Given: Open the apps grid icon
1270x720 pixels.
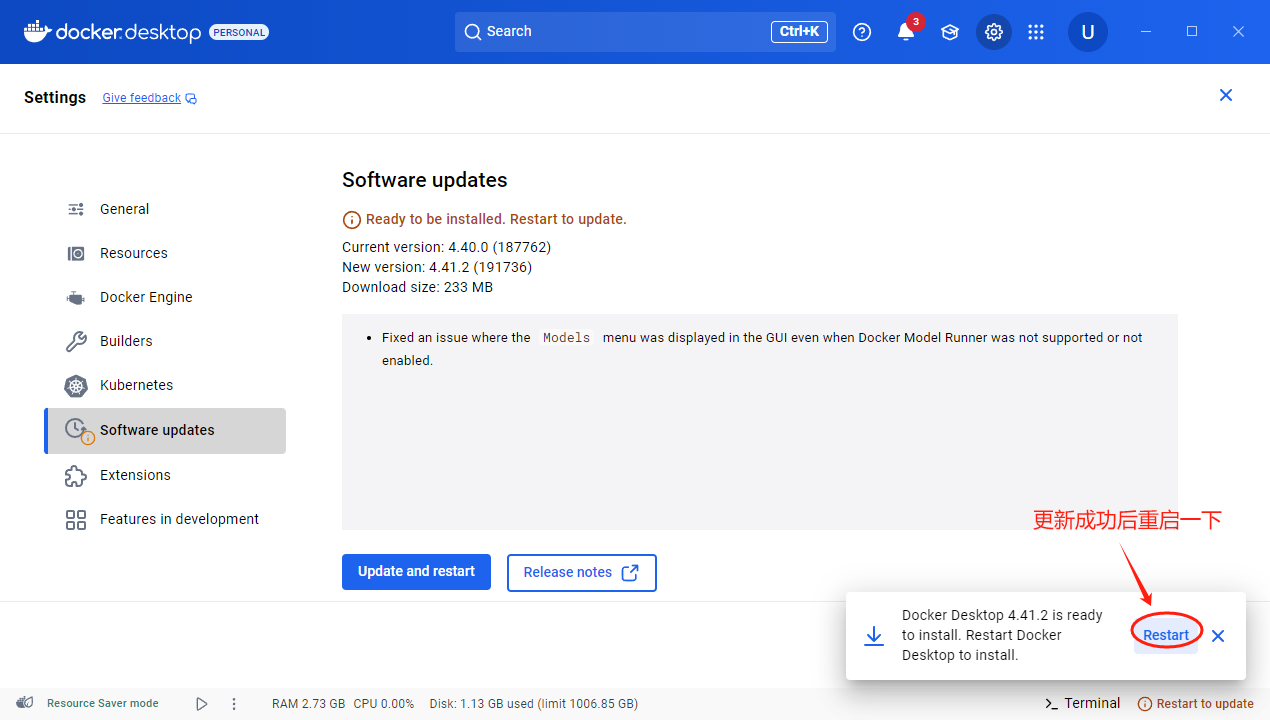Looking at the screenshot, I should pyautogui.click(x=1036, y=32).
